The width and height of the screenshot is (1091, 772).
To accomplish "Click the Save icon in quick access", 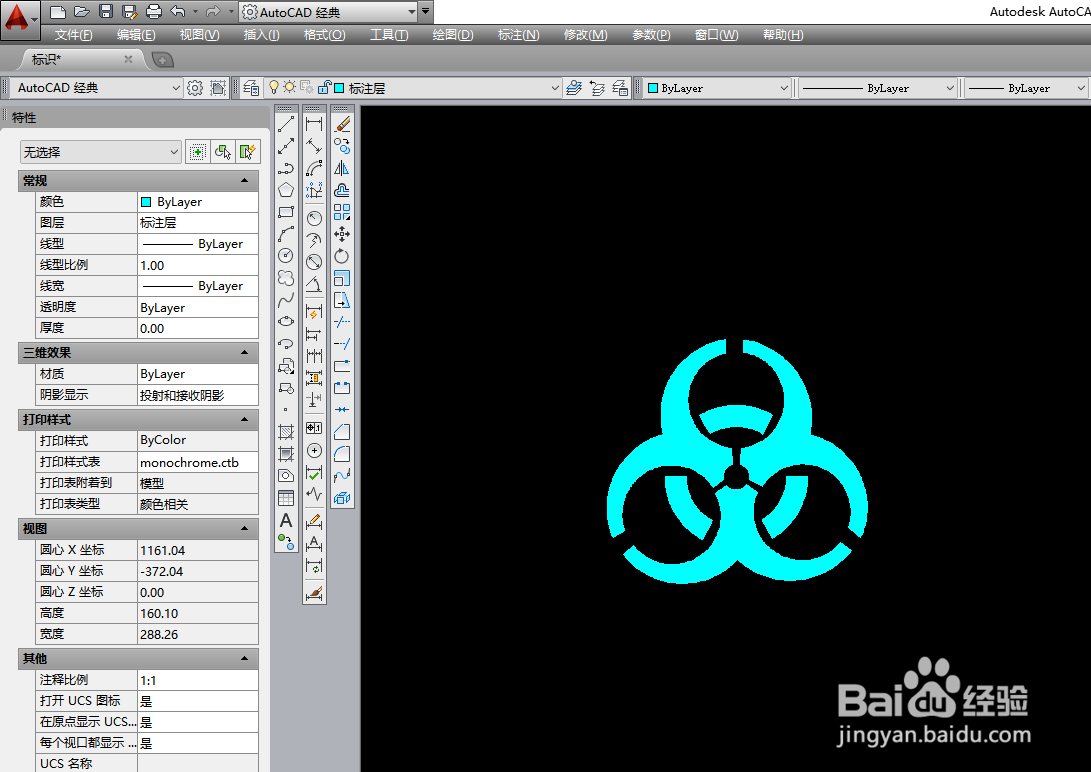I will click(x=106, y=11).
